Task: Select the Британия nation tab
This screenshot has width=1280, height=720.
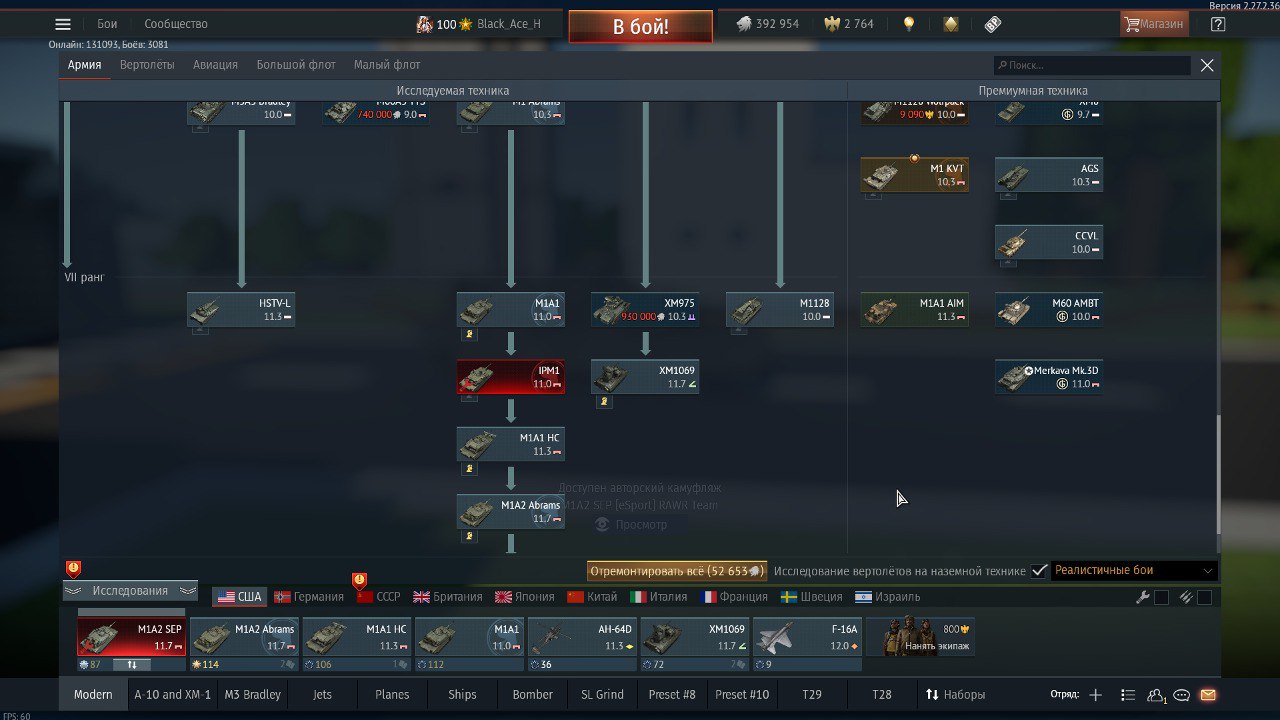Action: coord(448,597)
